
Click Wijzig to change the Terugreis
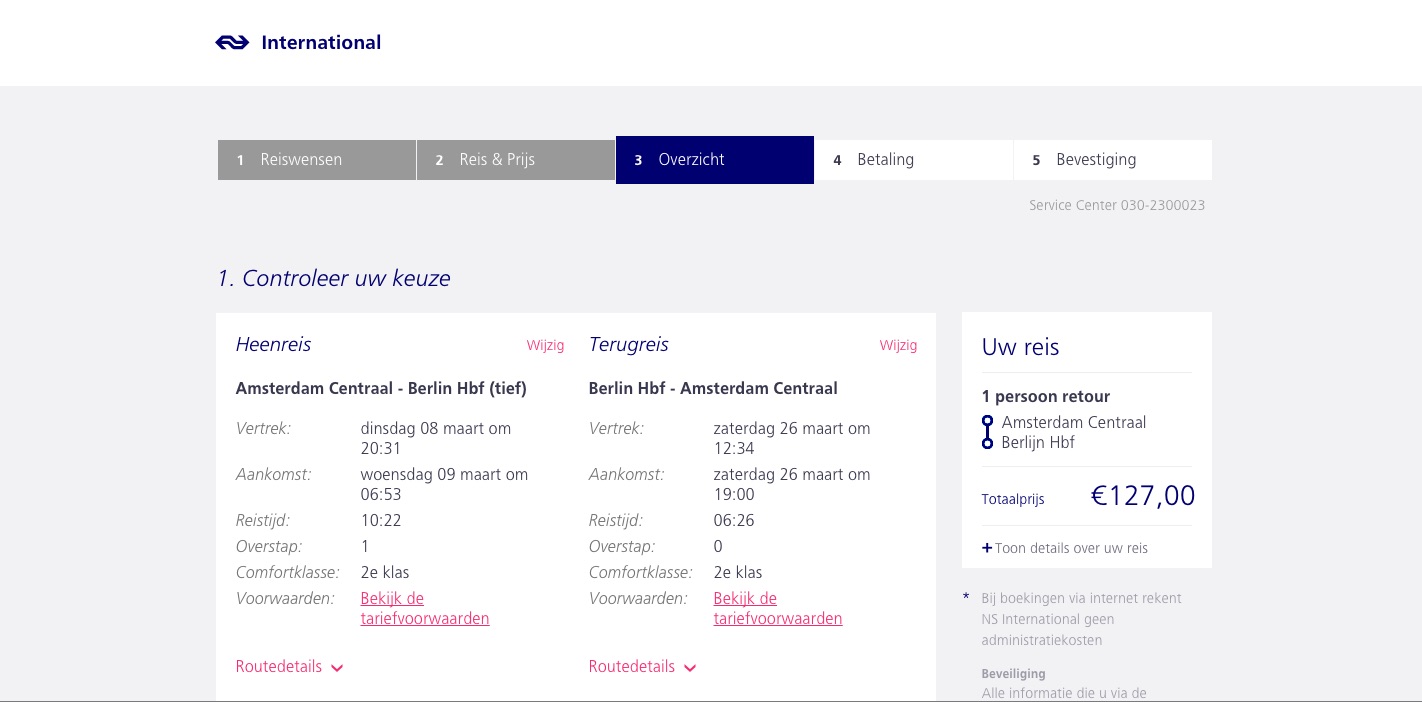(x=898, y=345)
